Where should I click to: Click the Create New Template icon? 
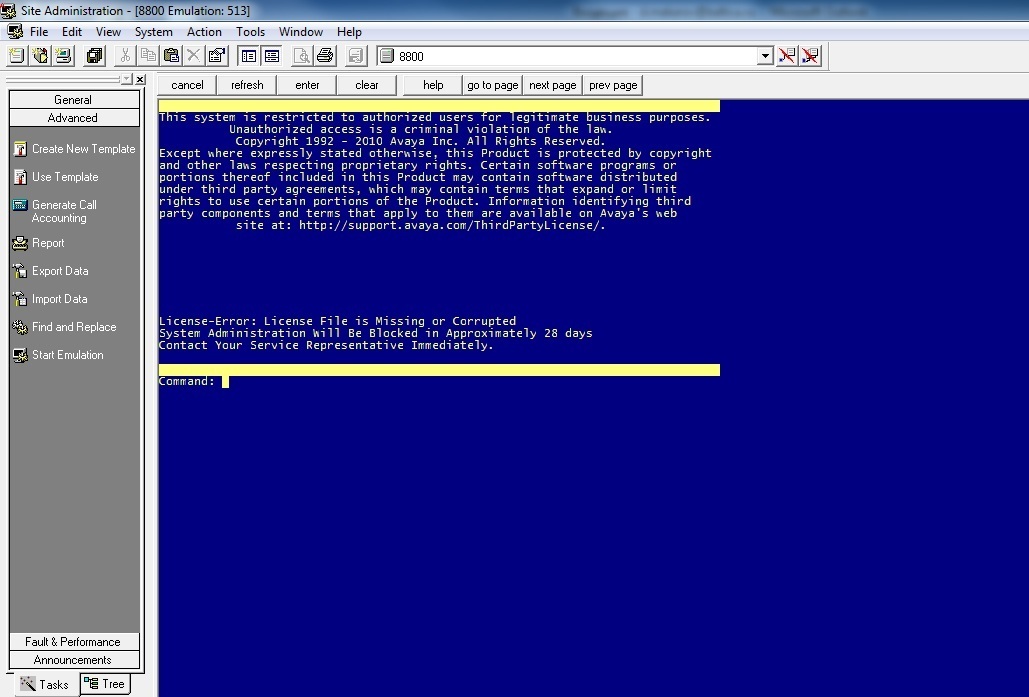20,149
